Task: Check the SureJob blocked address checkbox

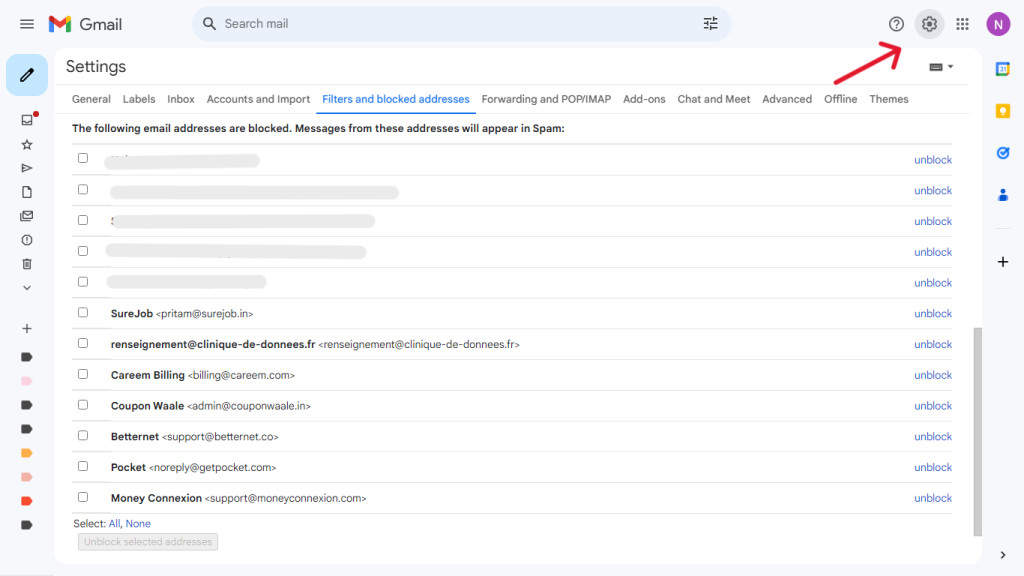Action: (x=83, y=312)
